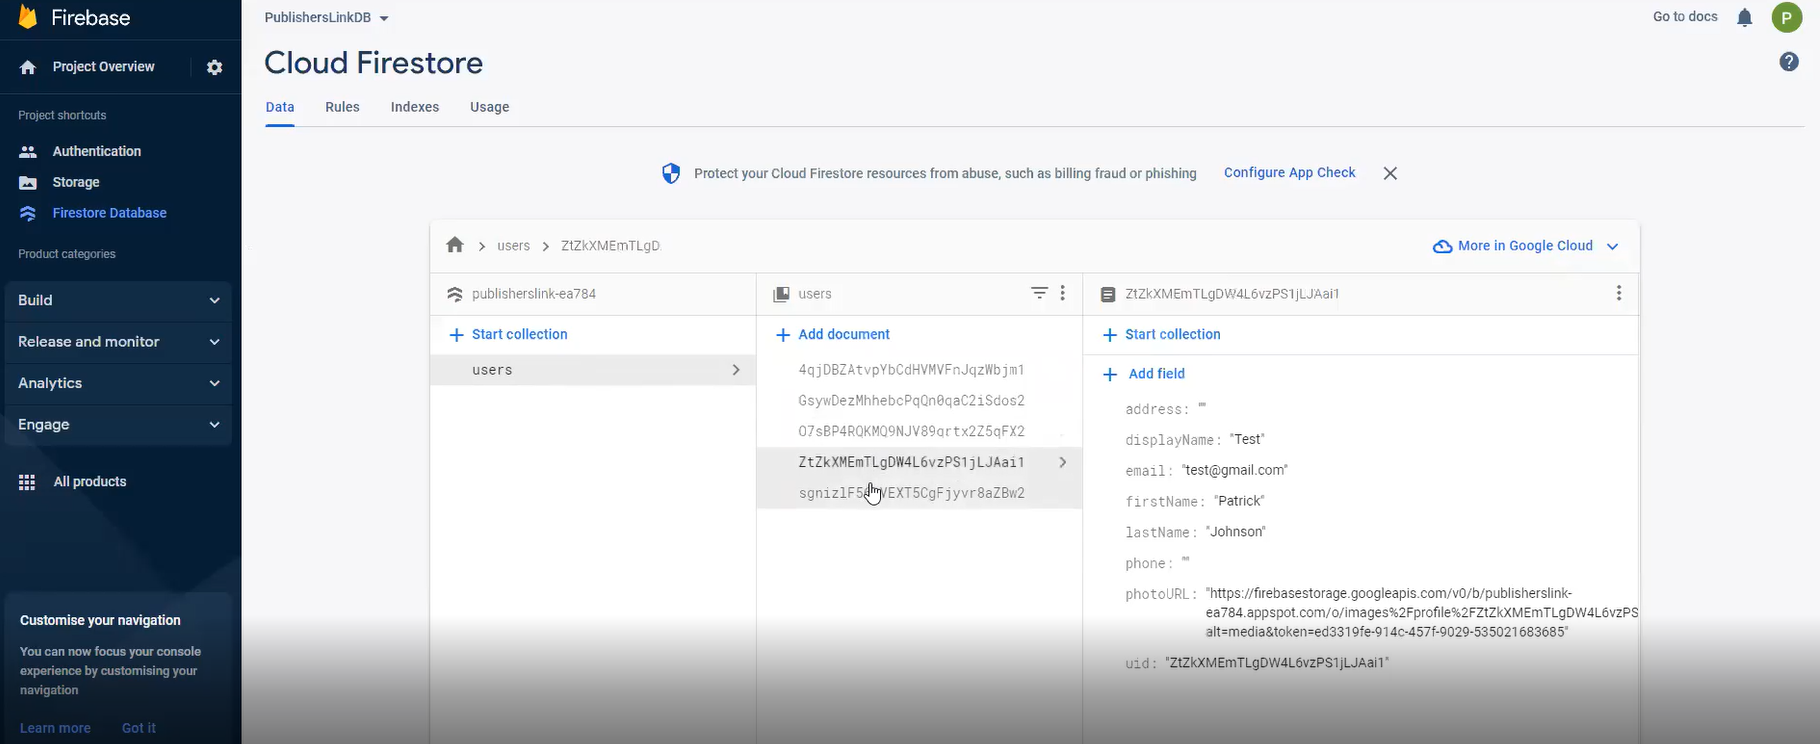Open Storage in sidebar

point(76,182)
